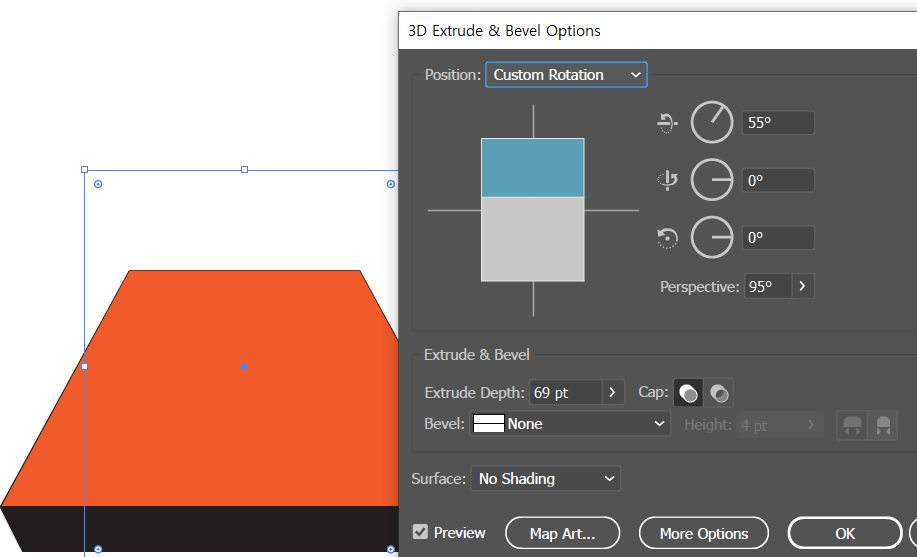The image size is (917, 557).
Task: Click the Z-axis 0° angle field
Action: (778, 238)
